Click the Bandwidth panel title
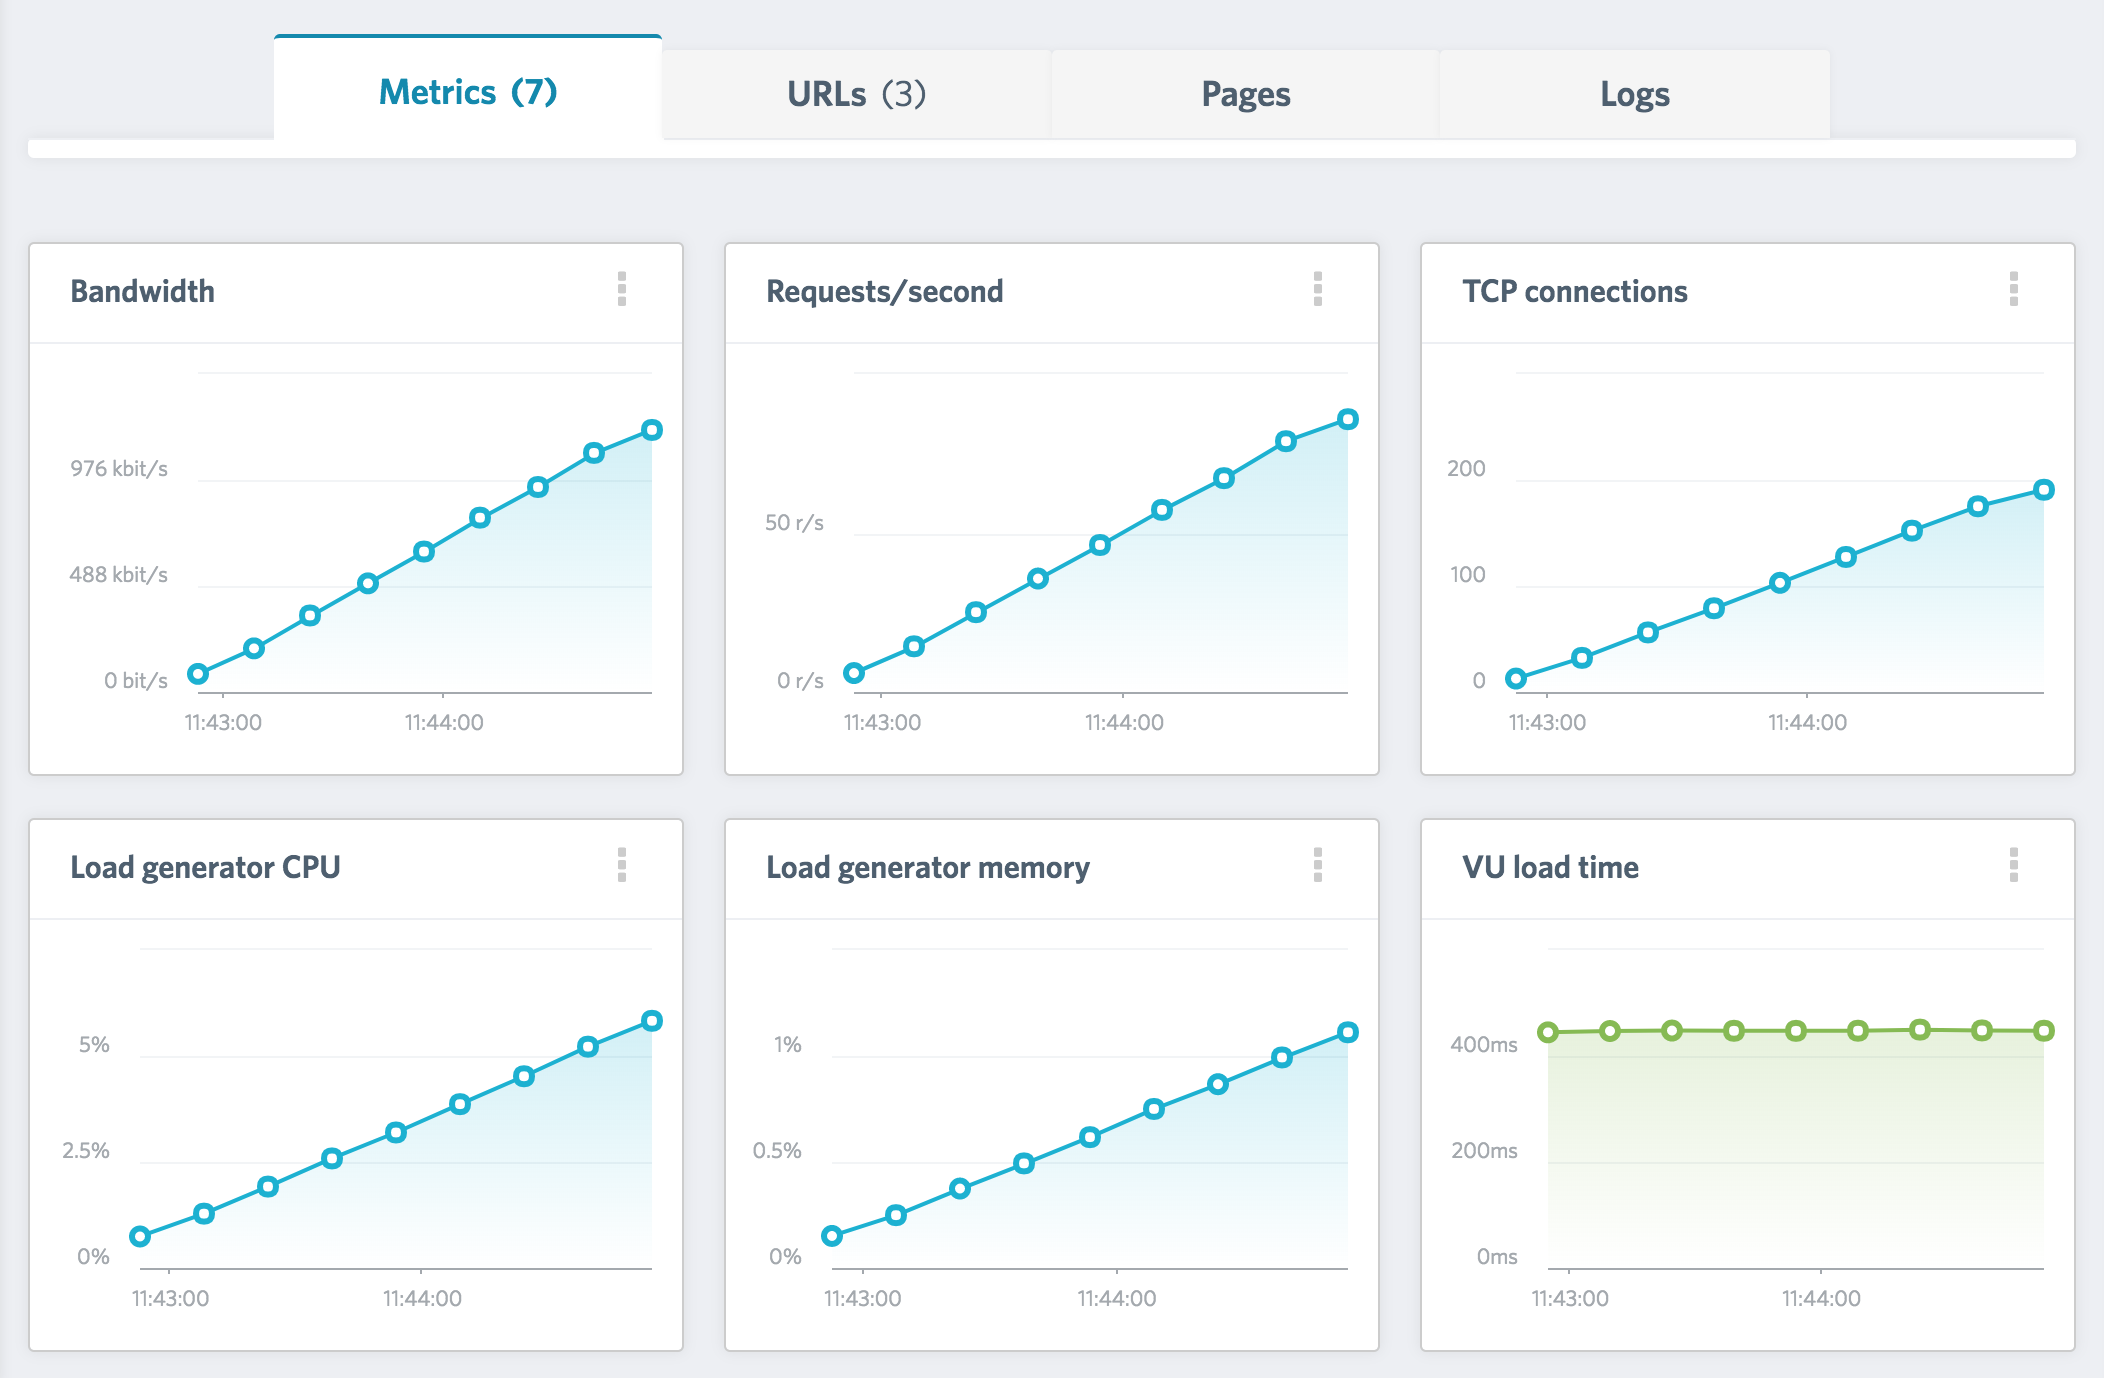The image size is (2104, 1378). 142,291
